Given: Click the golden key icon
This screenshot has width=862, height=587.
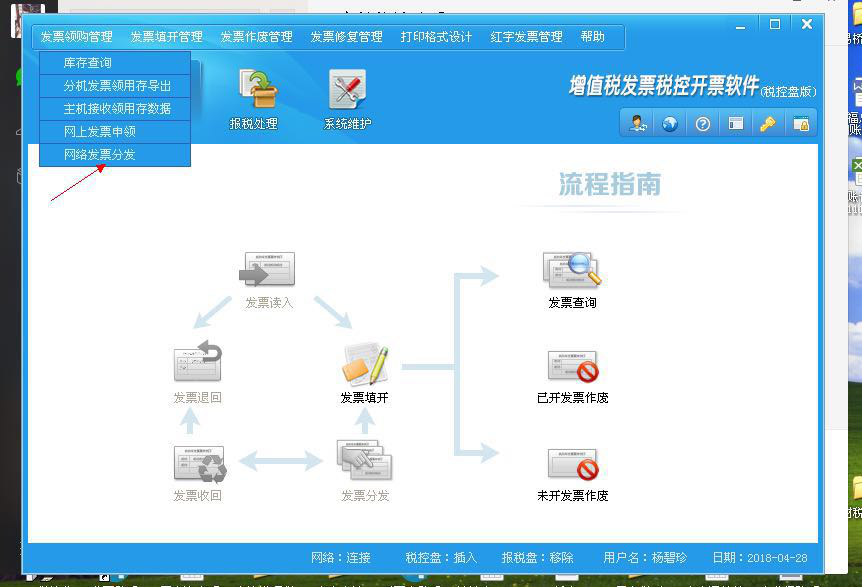Looking at the screenshot, I should point(767,124).
